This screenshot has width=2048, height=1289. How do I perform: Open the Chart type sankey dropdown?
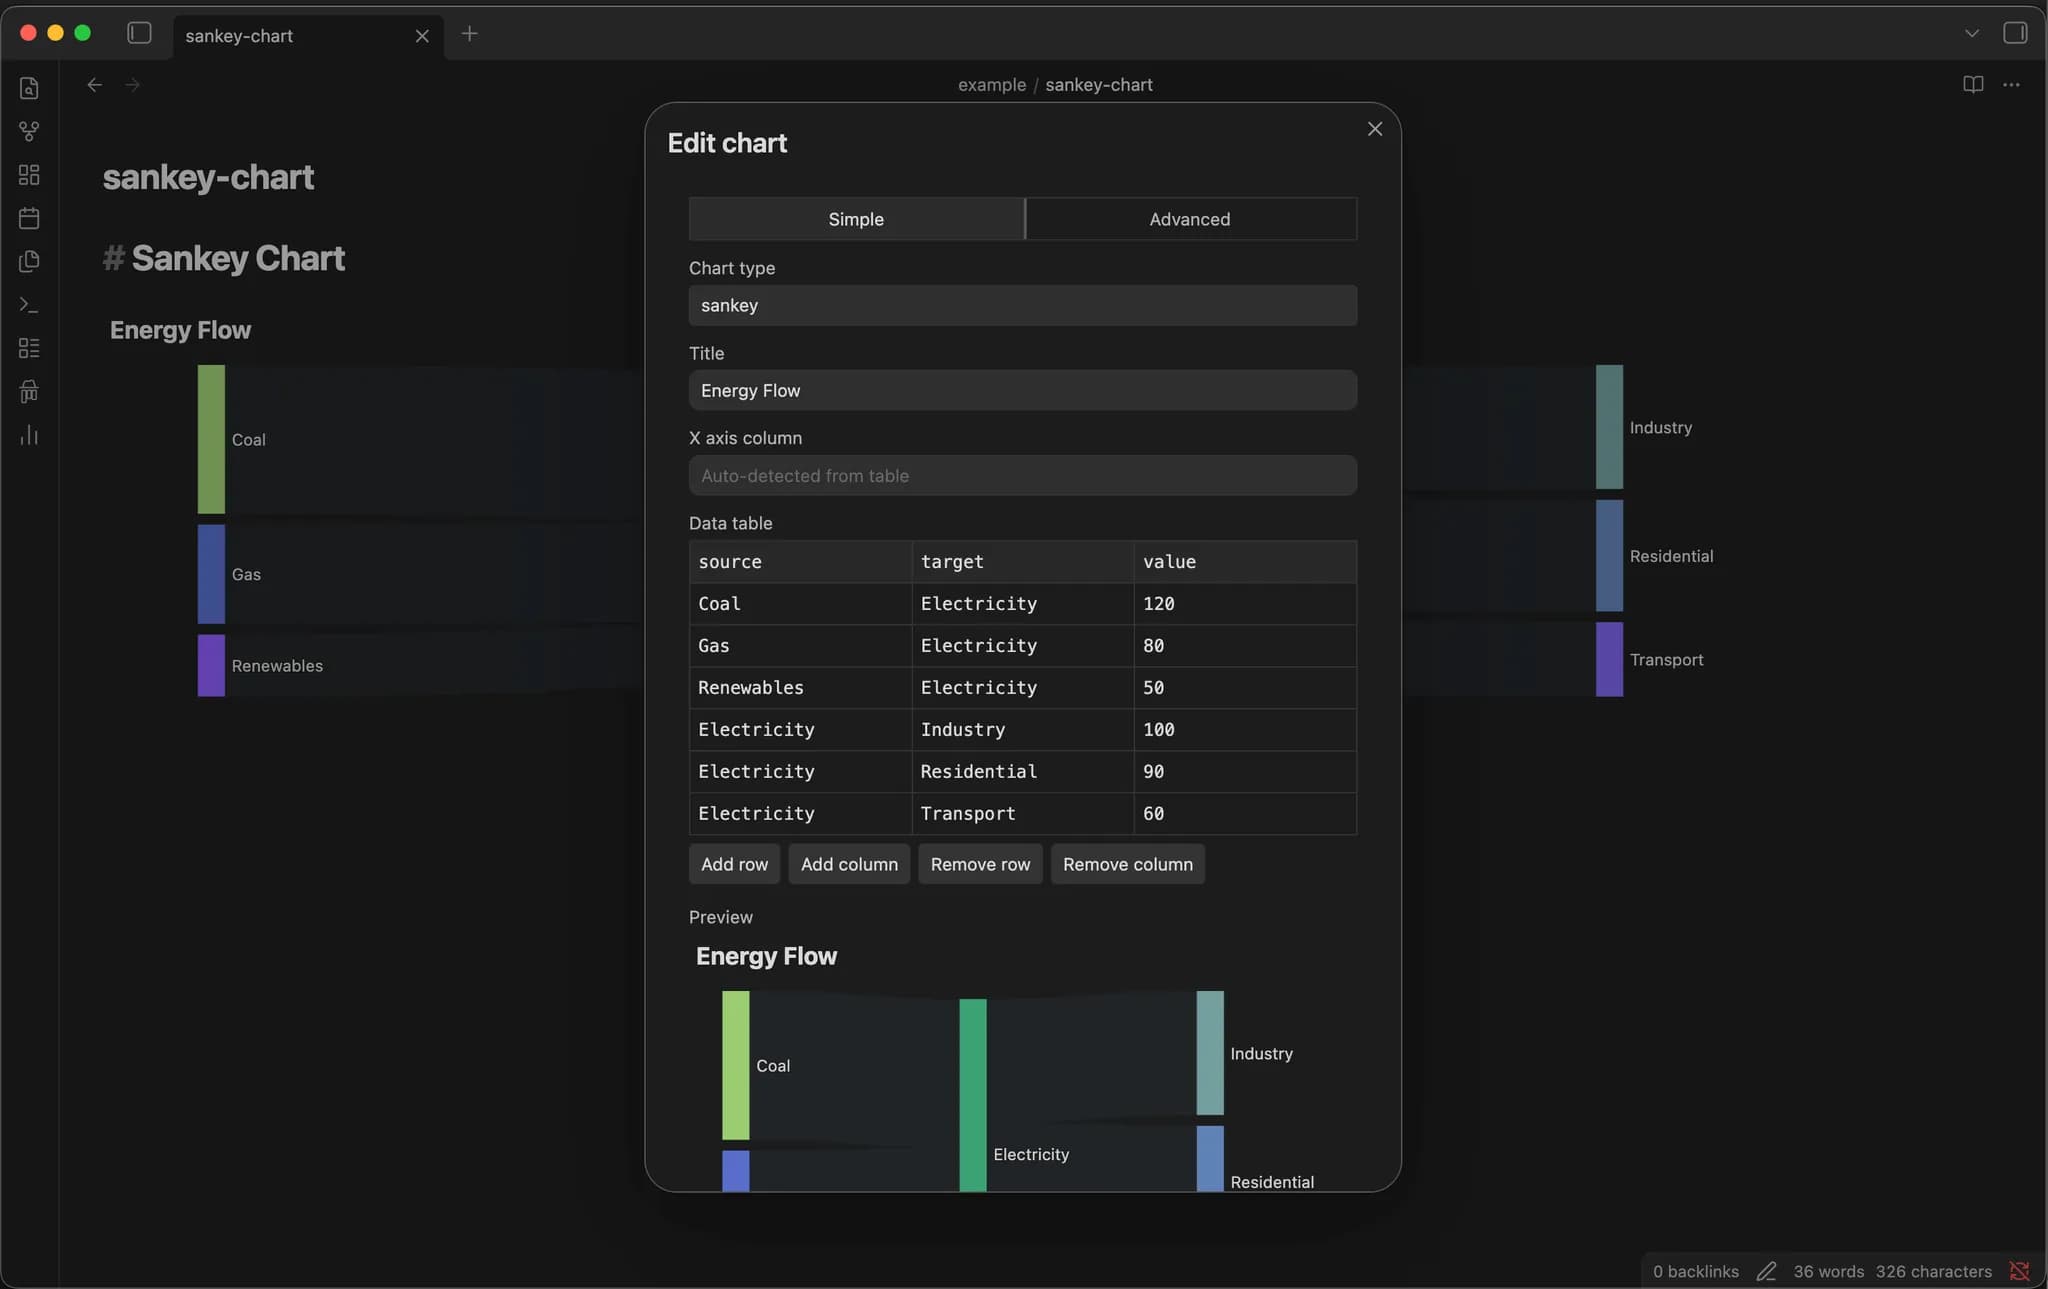click(x=1023, y=305)
